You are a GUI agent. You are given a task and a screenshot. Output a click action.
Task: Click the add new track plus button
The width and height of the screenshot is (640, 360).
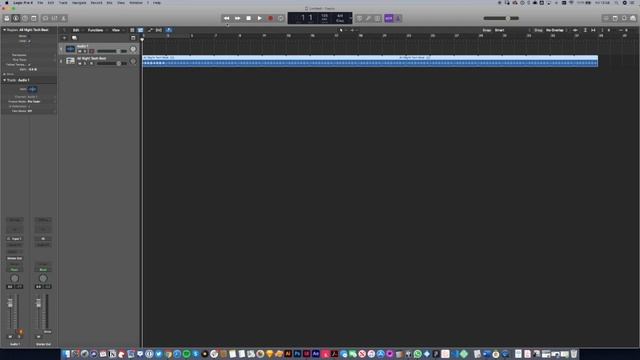[x=64, y=38]
